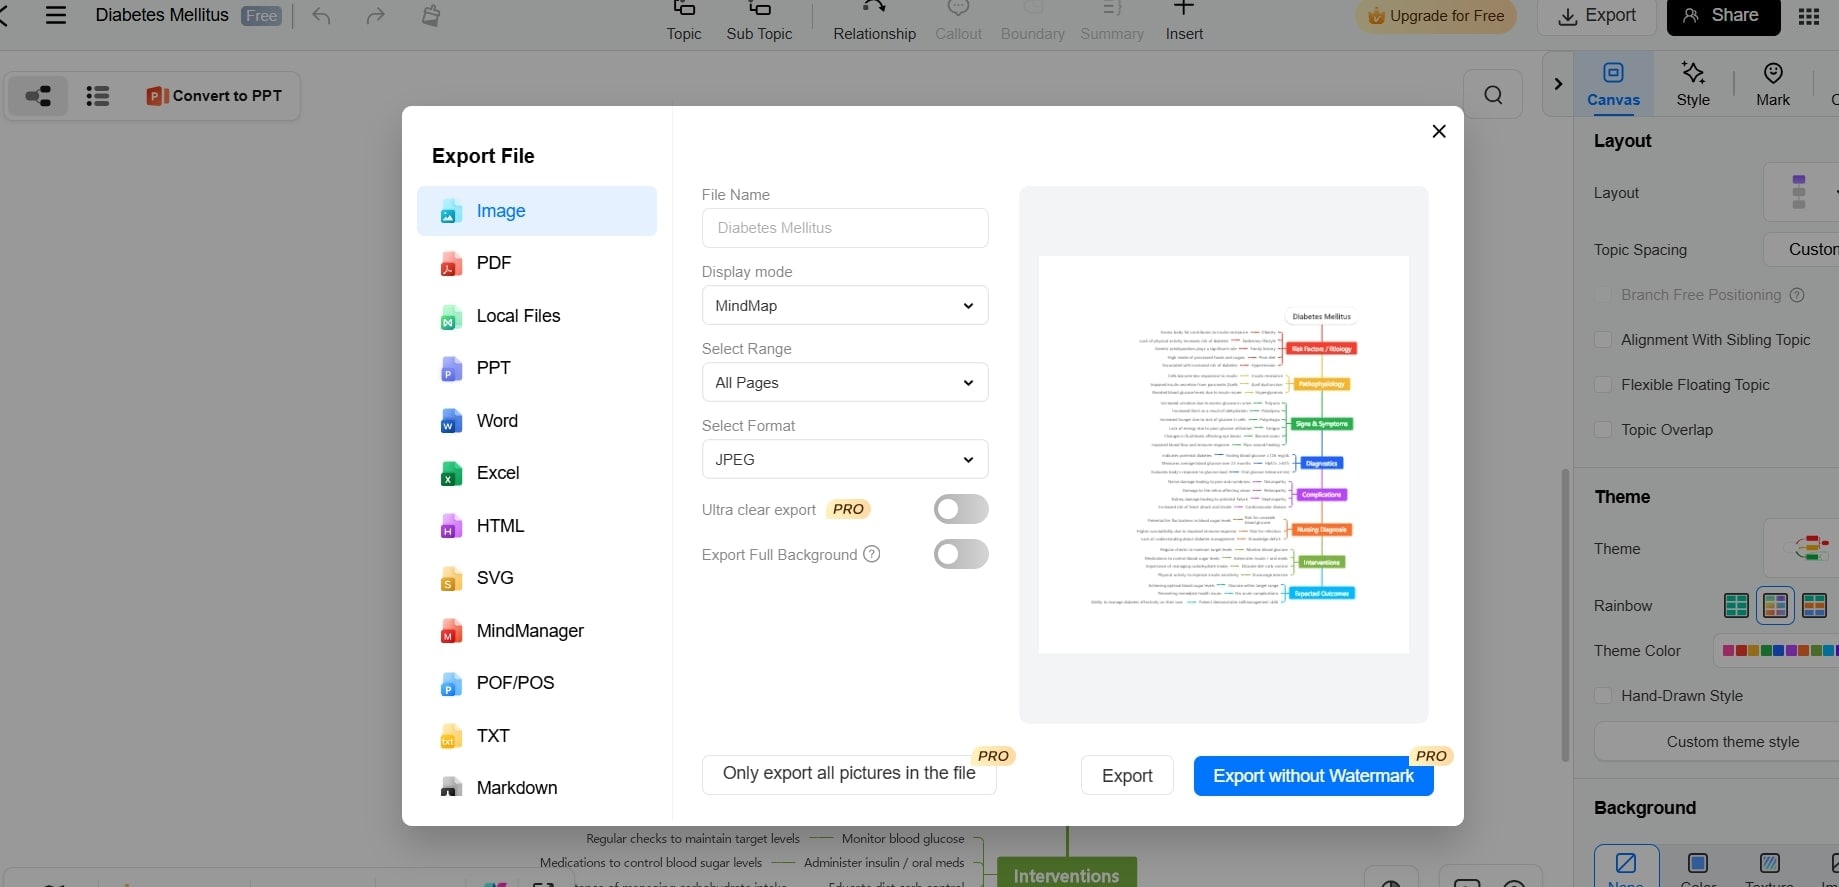Click Upgrade for Free

(1436, 16)
